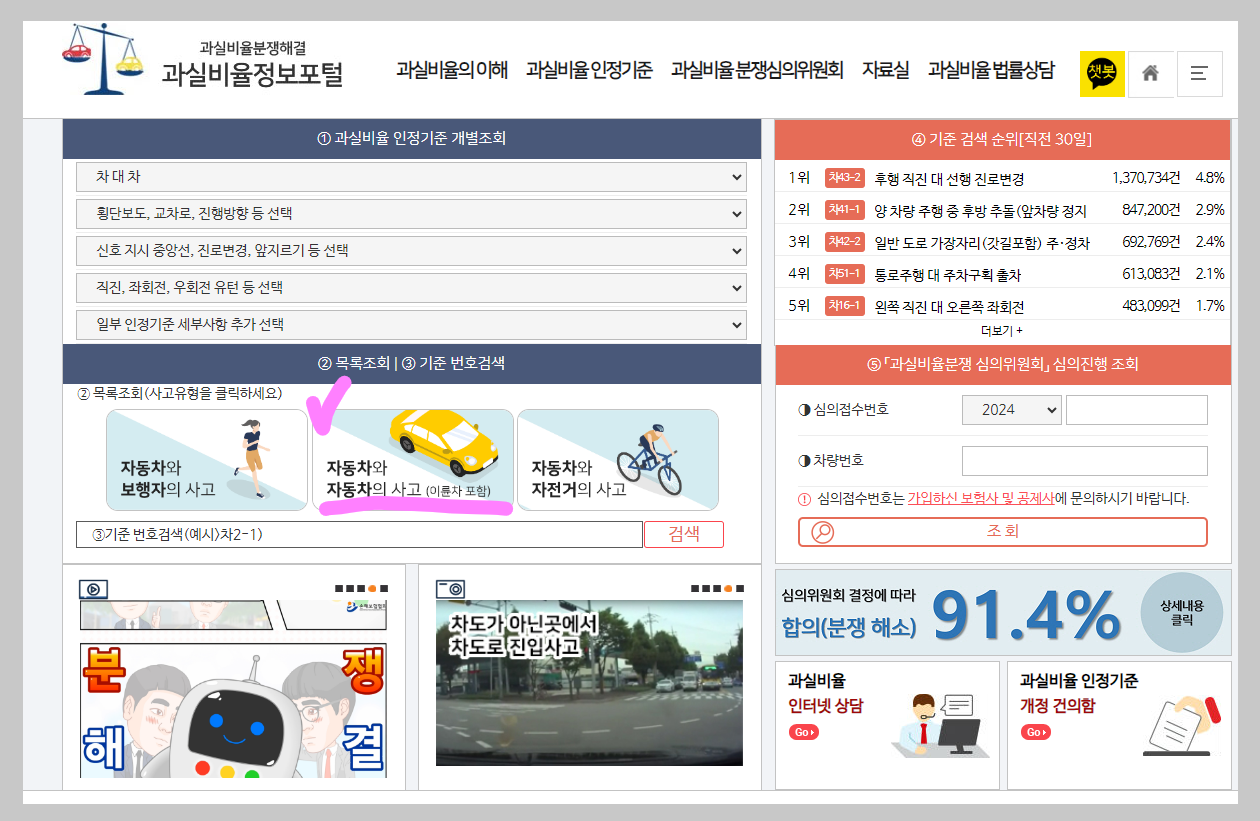Click the 차량번호 input field
Image resolution: width=1260 pixels, height=821 pixels.
[x=1084, y=459]
